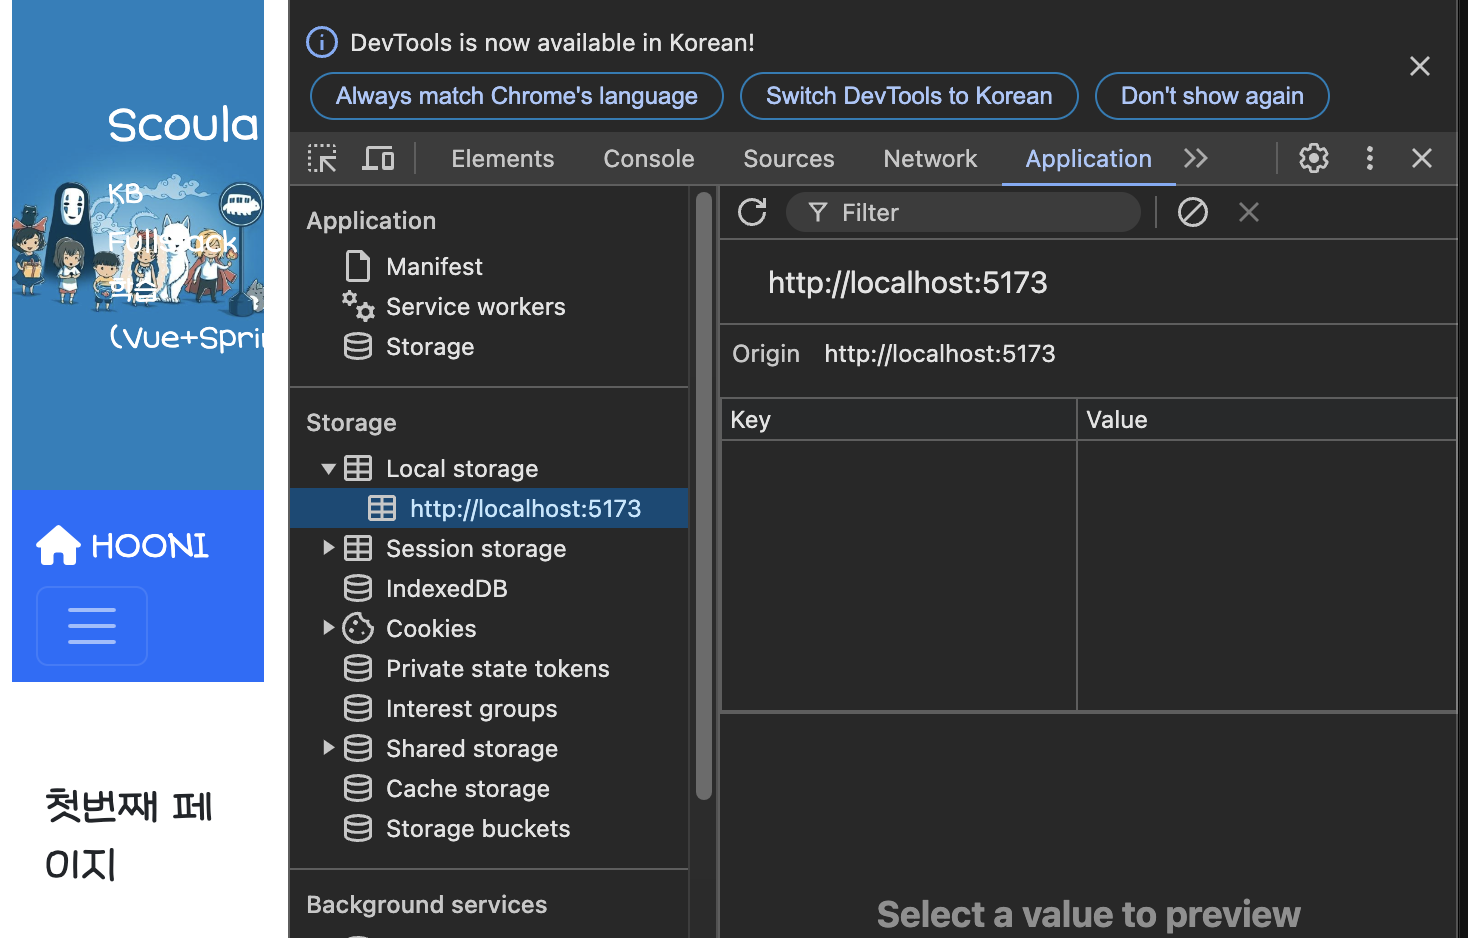Collapse the Local storage tree
The width and height of the screenshot is (1468, 938).
[x=328, y=469]
